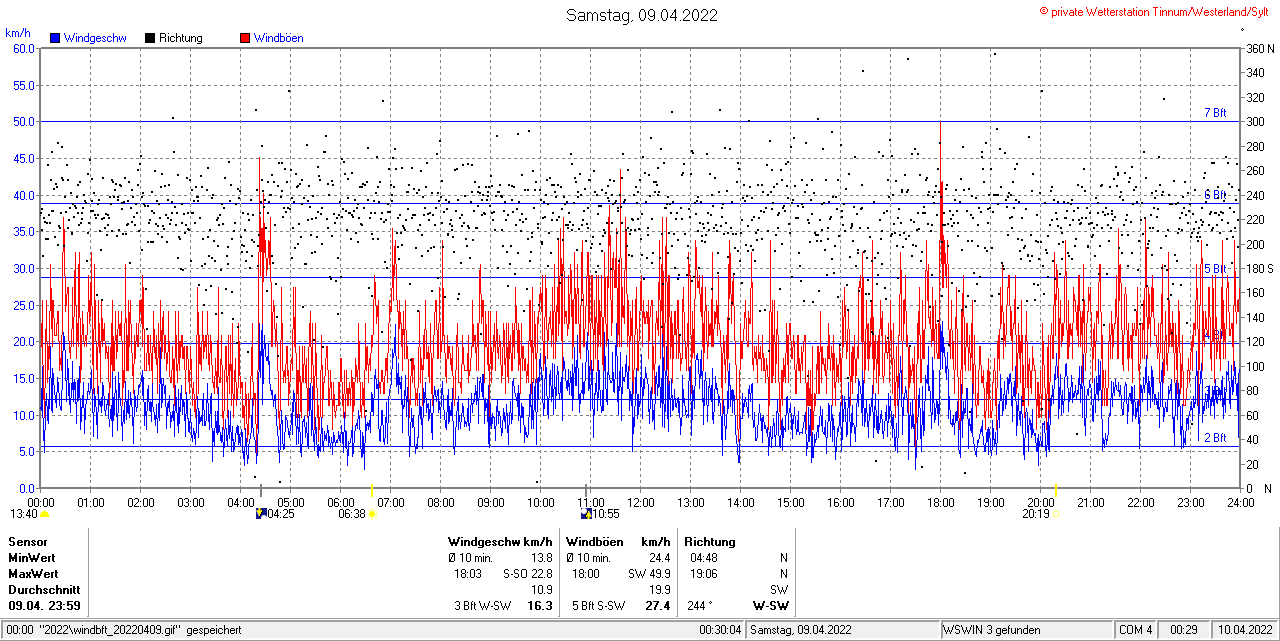
Task: Click the 360 N direction axis label
Action: coord(1258,48)
